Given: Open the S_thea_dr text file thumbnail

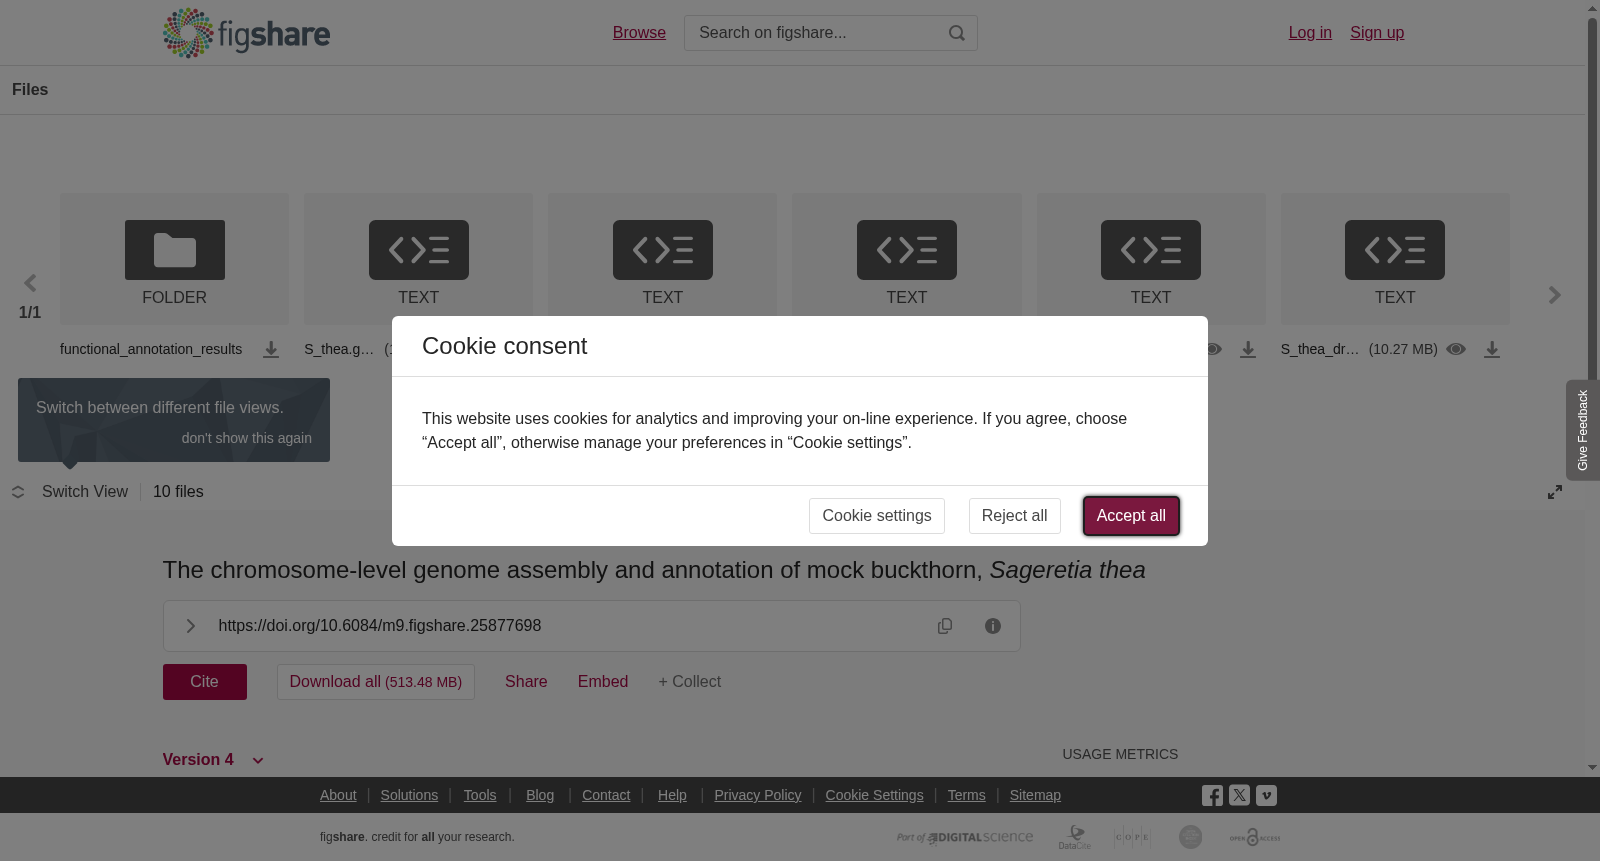Looking at the screenshot, I should coord(1395,258).
